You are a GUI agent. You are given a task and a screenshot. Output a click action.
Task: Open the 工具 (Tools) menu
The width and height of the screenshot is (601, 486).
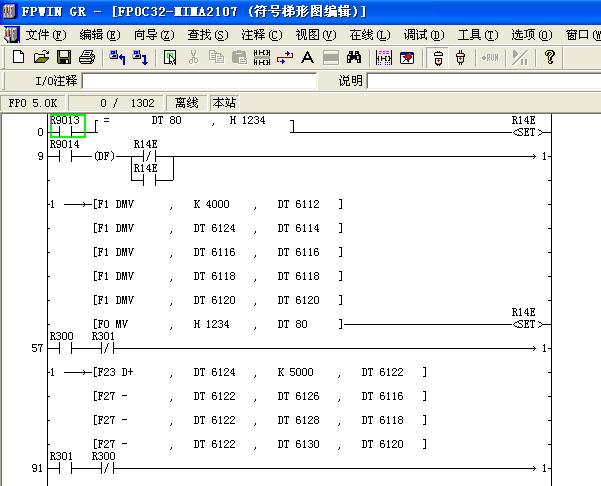coord(476,34)
